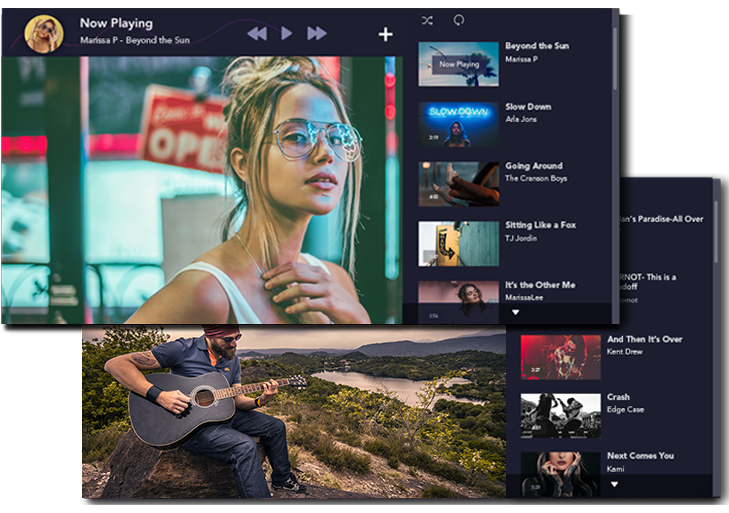The width and height of the screenshot is (729, 513).
Task: Open the Beyond the Sun thumbnail
Action: click(x=458, y=64)
